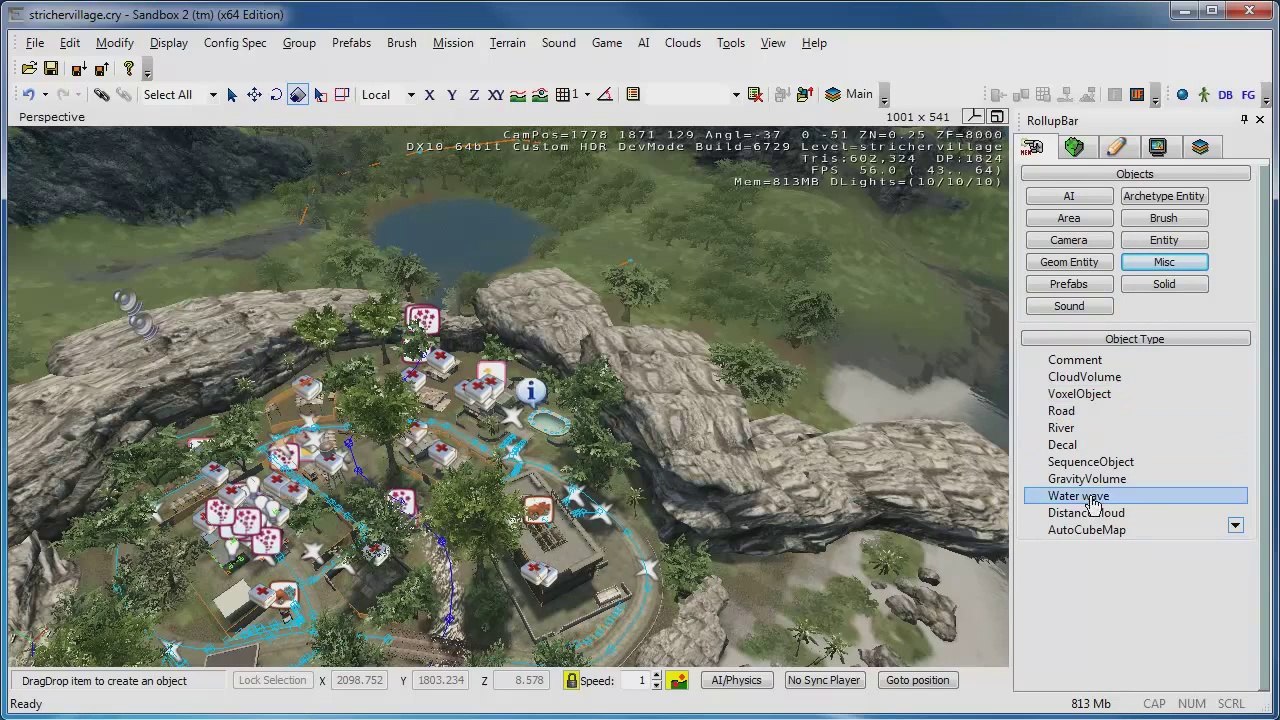Toggle Snap to Grid icon
Image resolution: width=1280 pixels, height=720 pixels.
coord(563,95)
